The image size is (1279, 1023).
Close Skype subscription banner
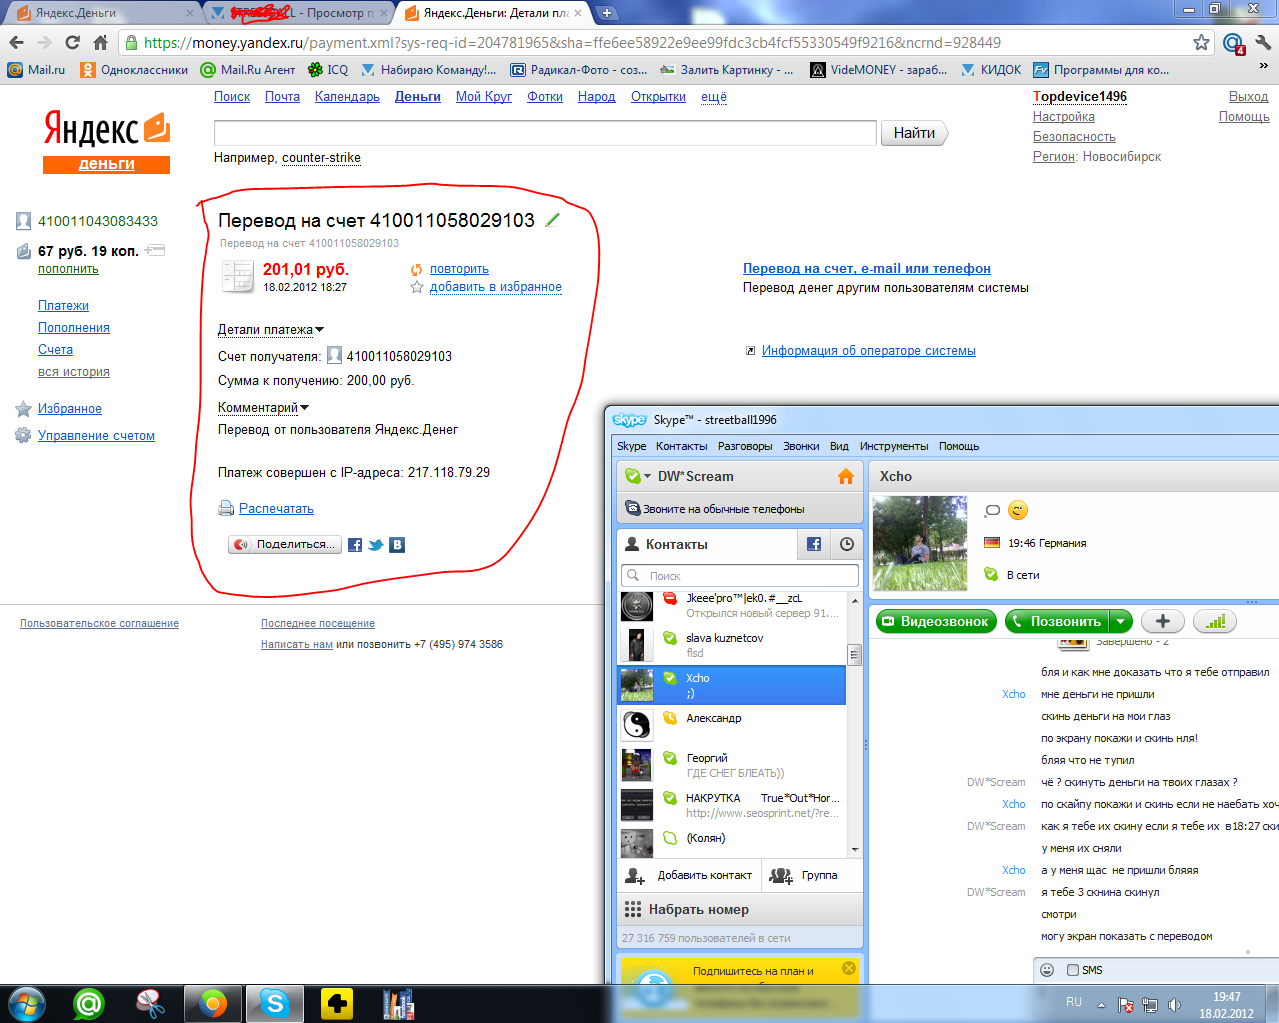(849, 968)
